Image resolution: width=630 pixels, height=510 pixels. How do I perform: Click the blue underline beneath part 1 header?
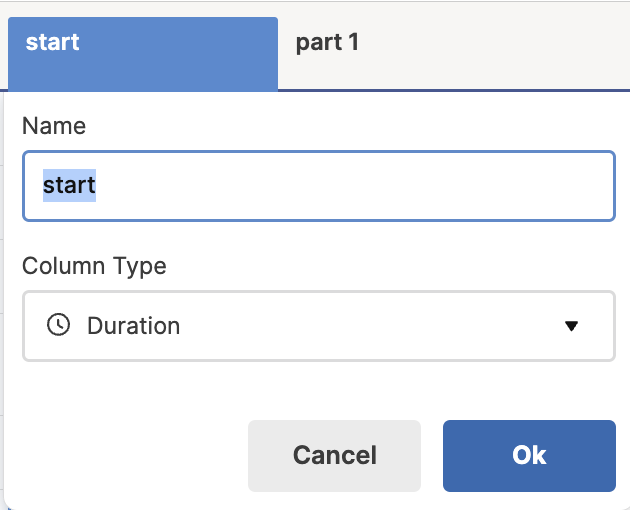(450, 90)
